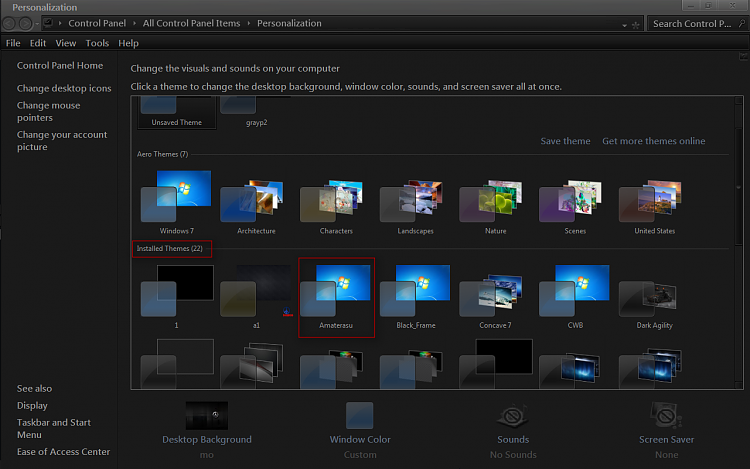Screen dimensions: 750x469
Task: Click the Personalization breadcrumb
Action: click(x=289, y=23)
